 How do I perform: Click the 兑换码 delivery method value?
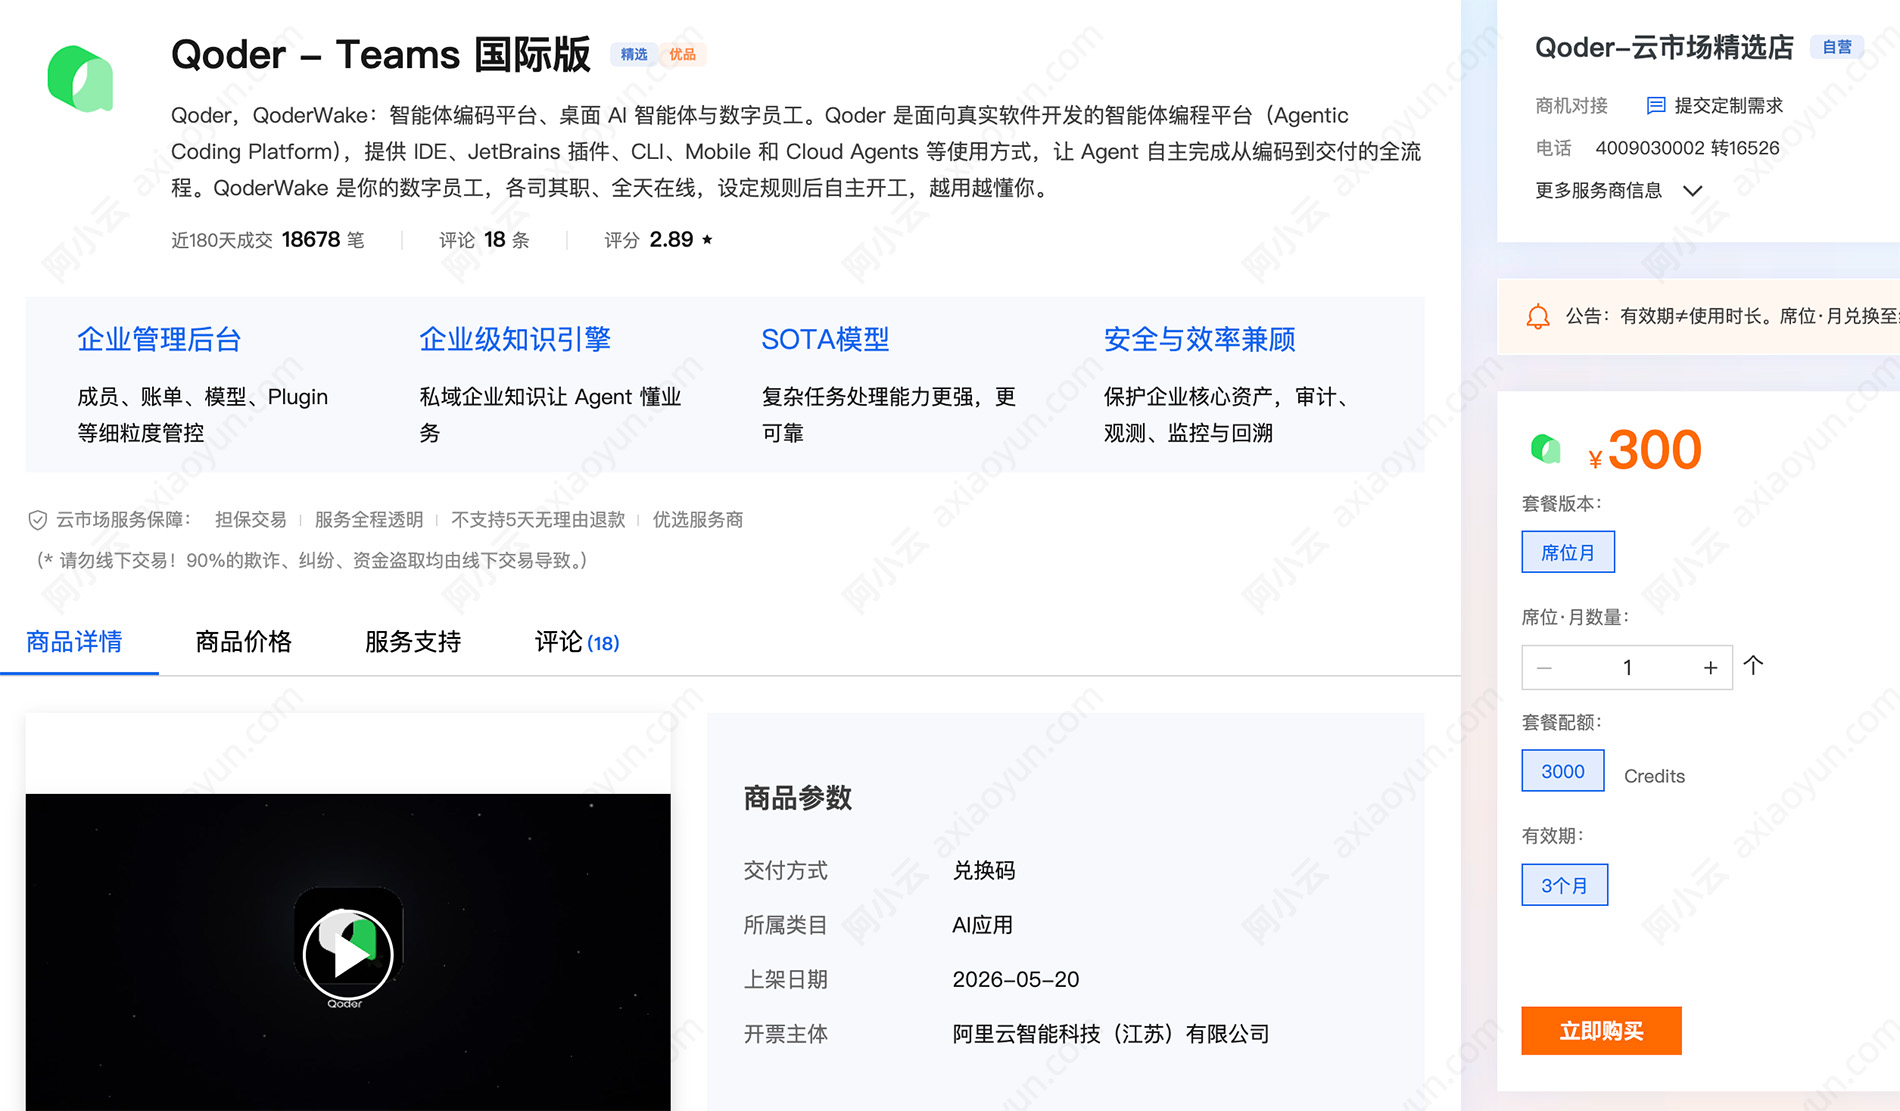pos(984,871)
